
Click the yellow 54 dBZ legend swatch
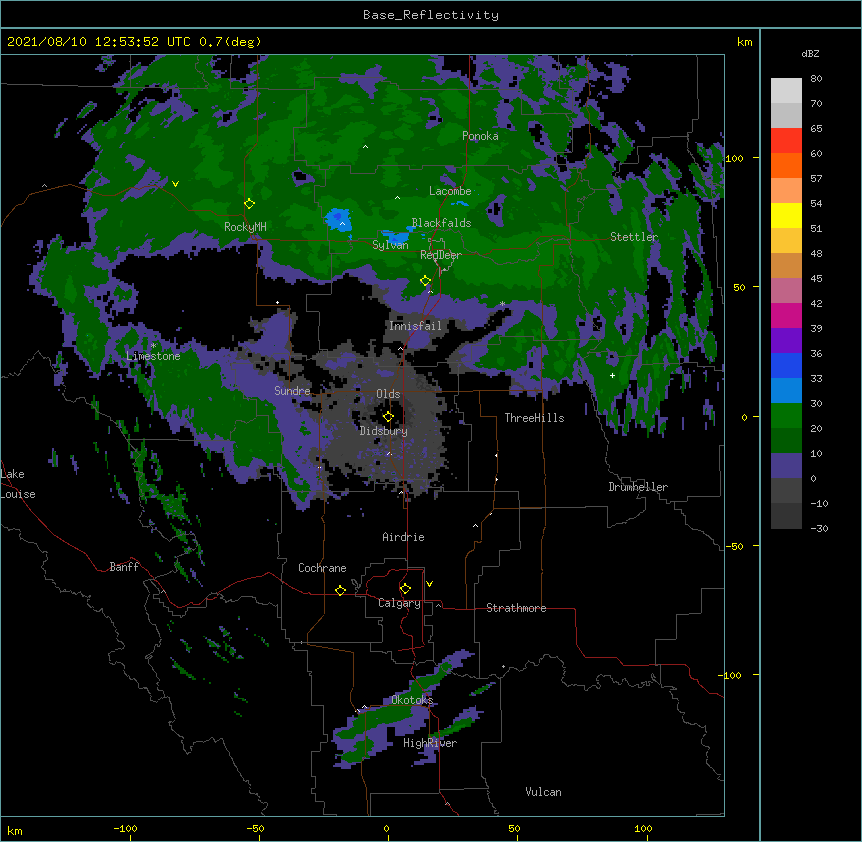pos(786,215)
